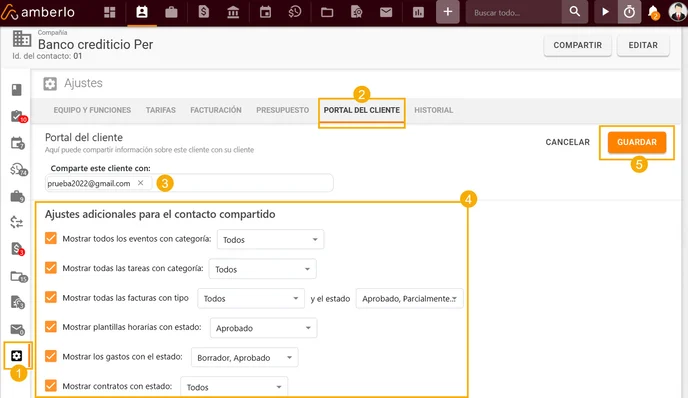This screenshot has height=398, width=688.
Task: Open the transfer arrows sidebar icon
Action: point(17,222)
